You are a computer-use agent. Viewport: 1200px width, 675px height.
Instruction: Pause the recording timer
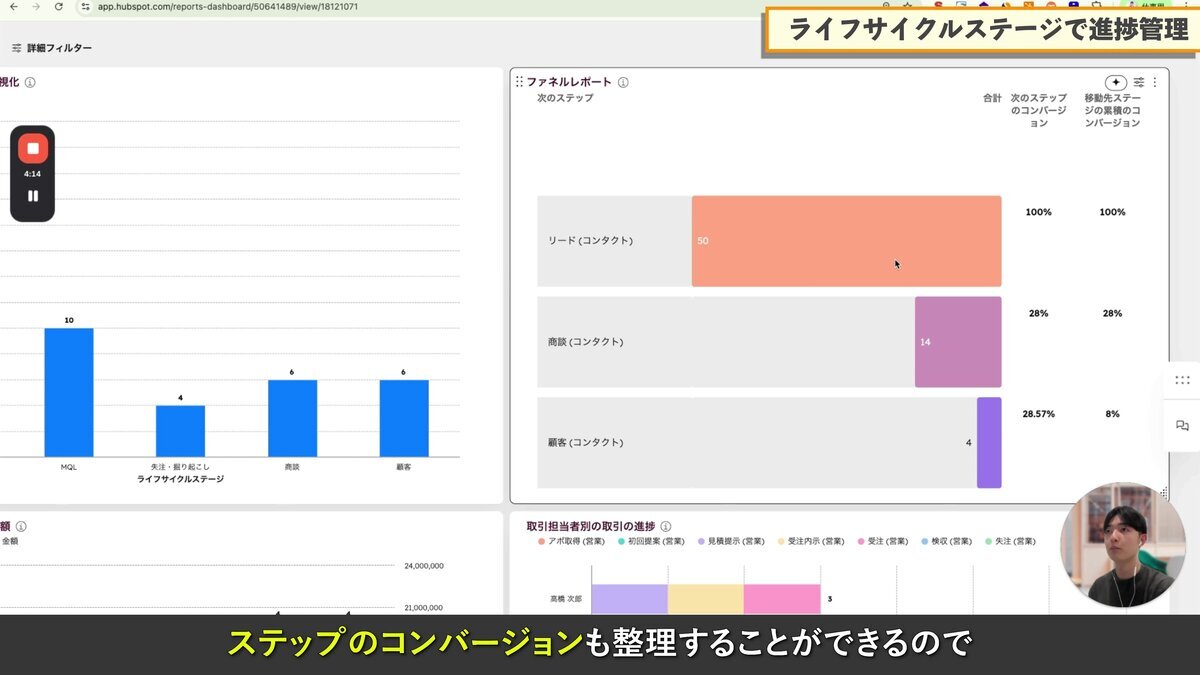click(x=33, y=196)
